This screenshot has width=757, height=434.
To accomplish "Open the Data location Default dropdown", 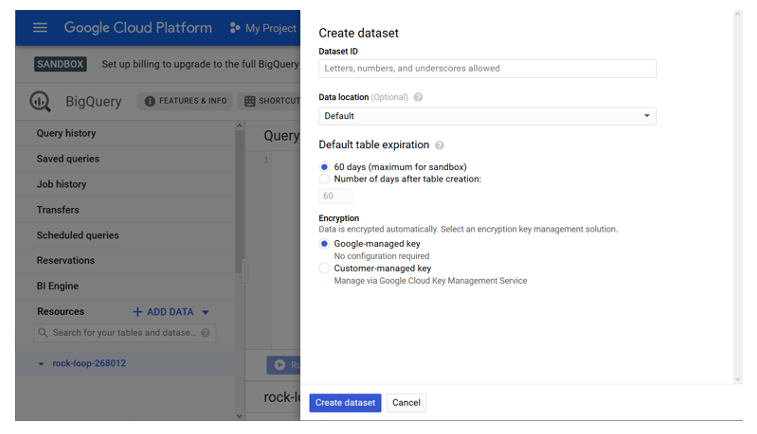I will [x=487, y=116].
